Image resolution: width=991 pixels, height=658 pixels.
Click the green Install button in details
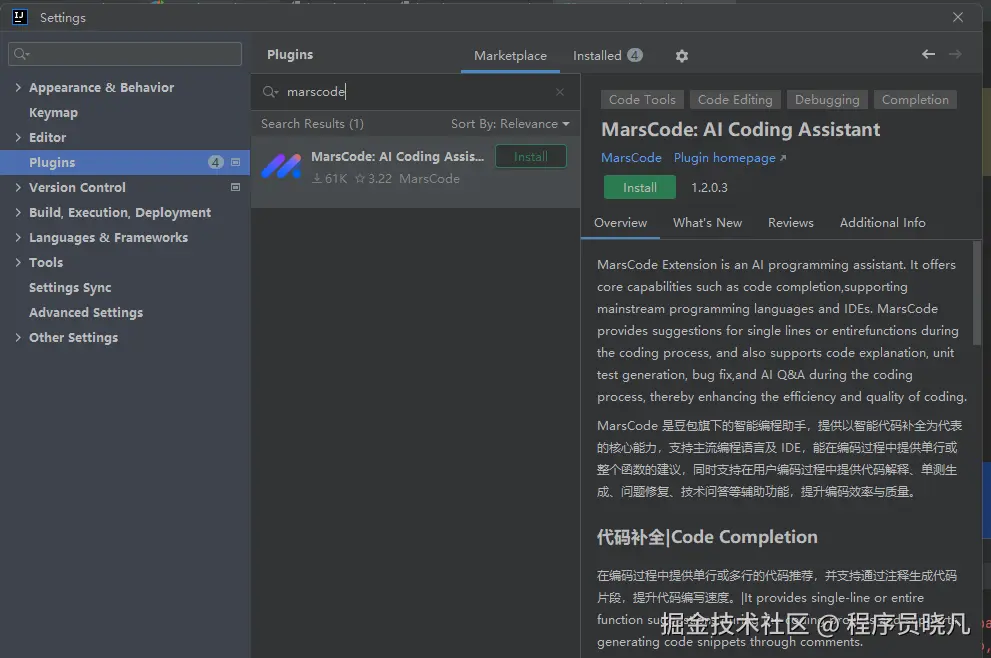640,188
